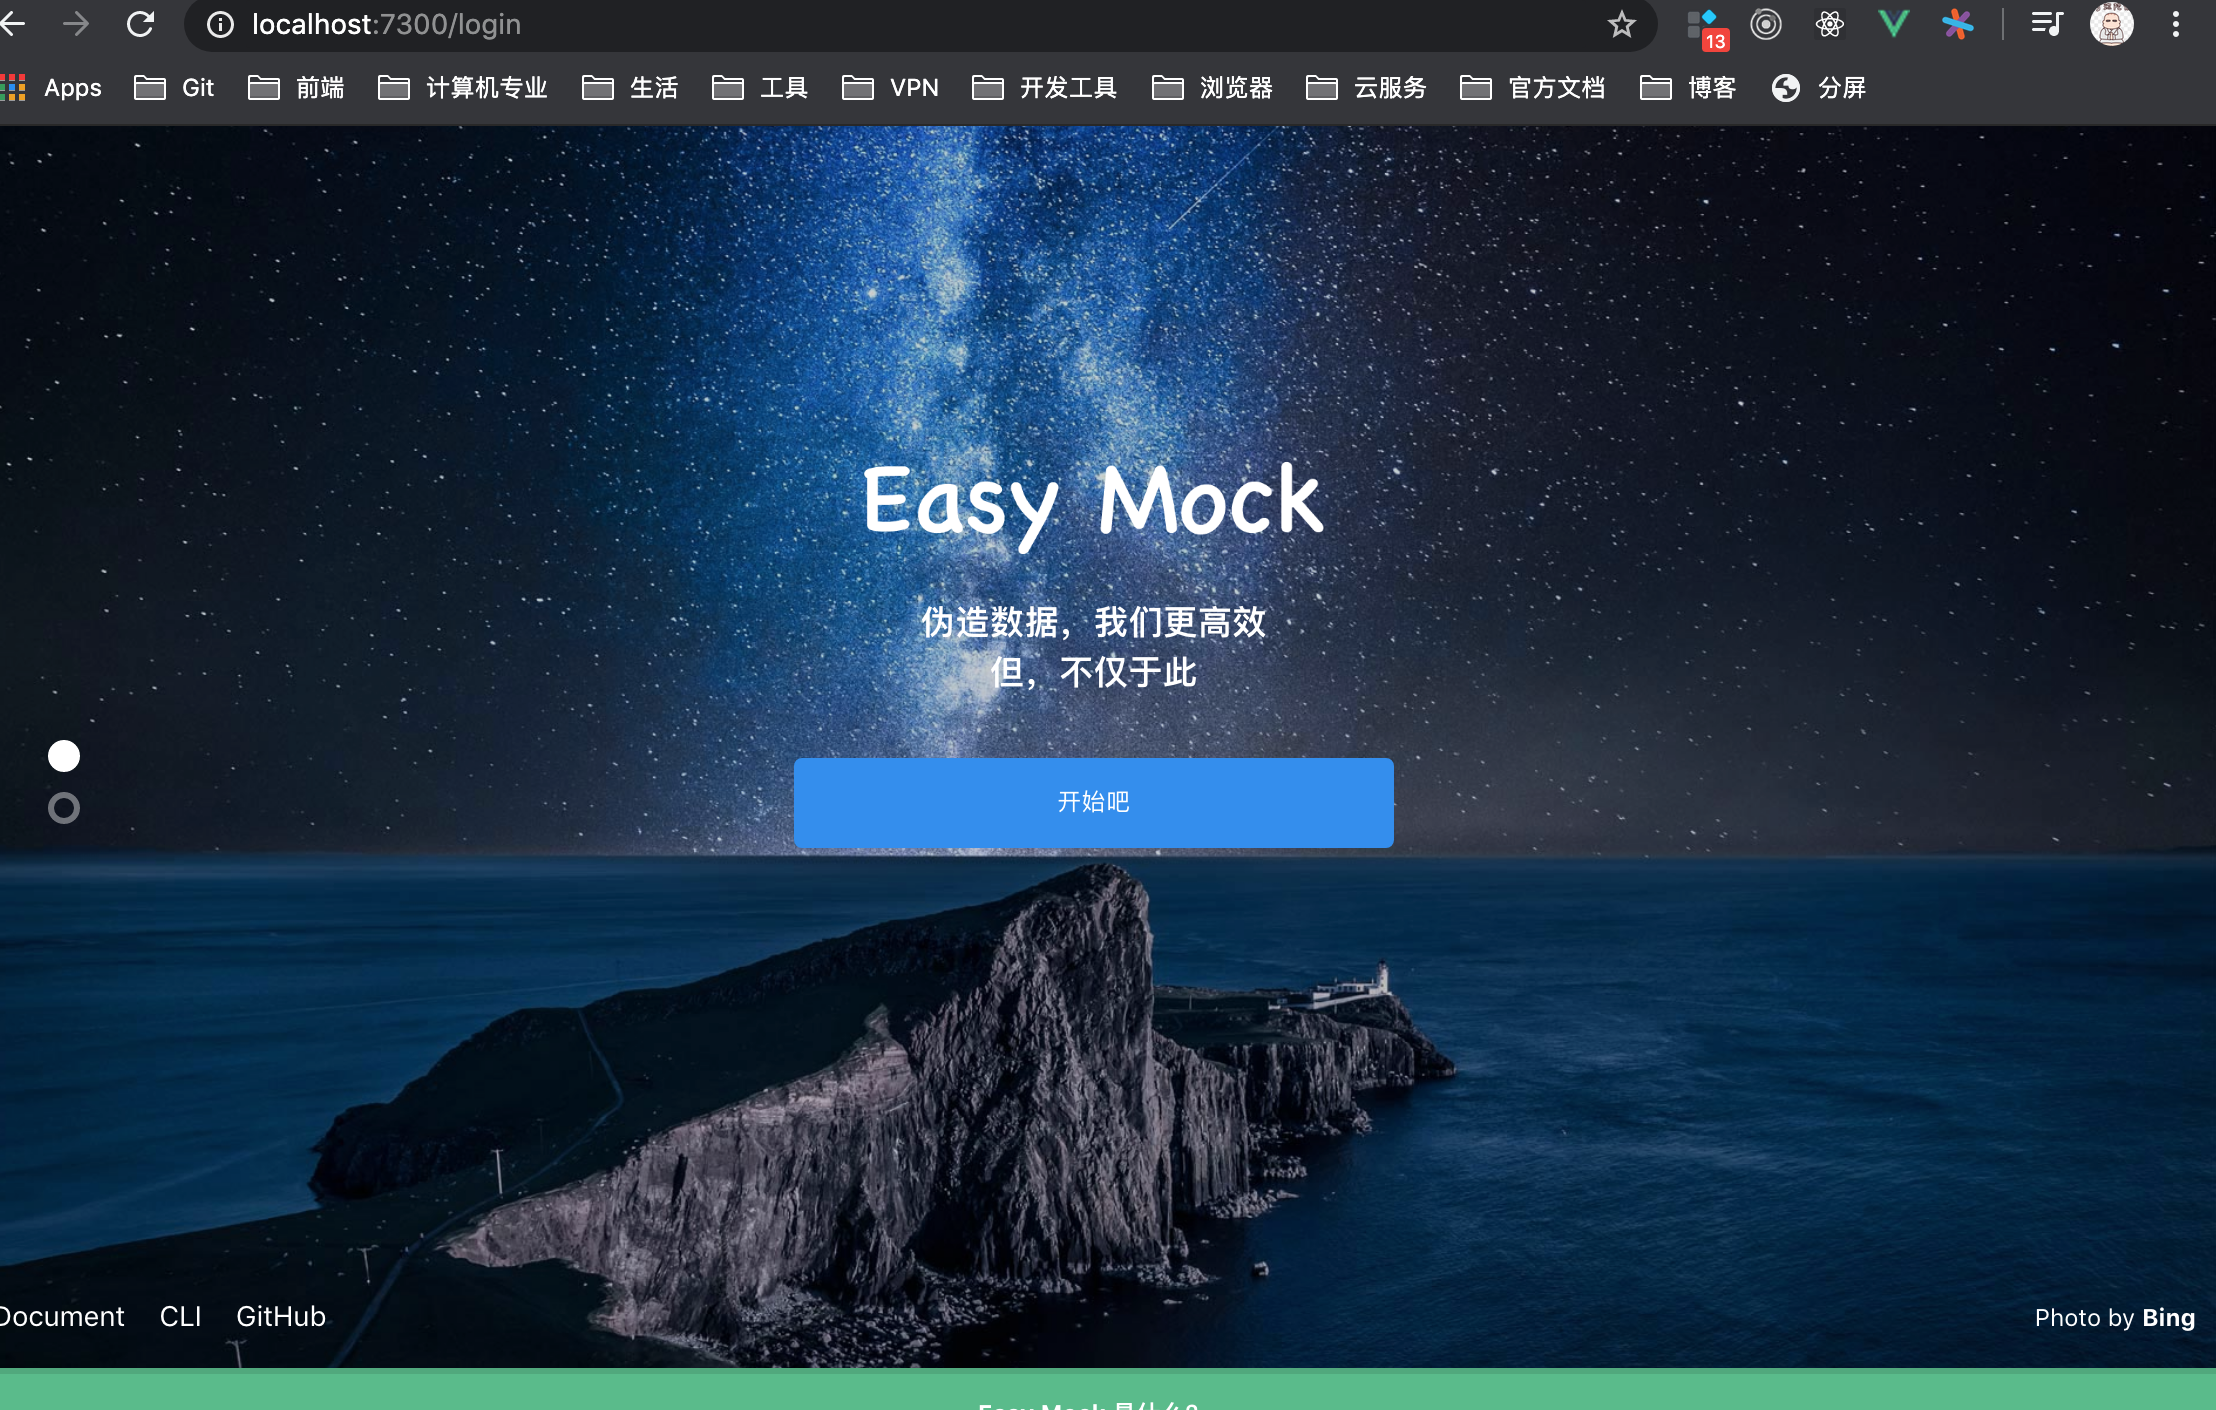Click the site information icon

220,24
